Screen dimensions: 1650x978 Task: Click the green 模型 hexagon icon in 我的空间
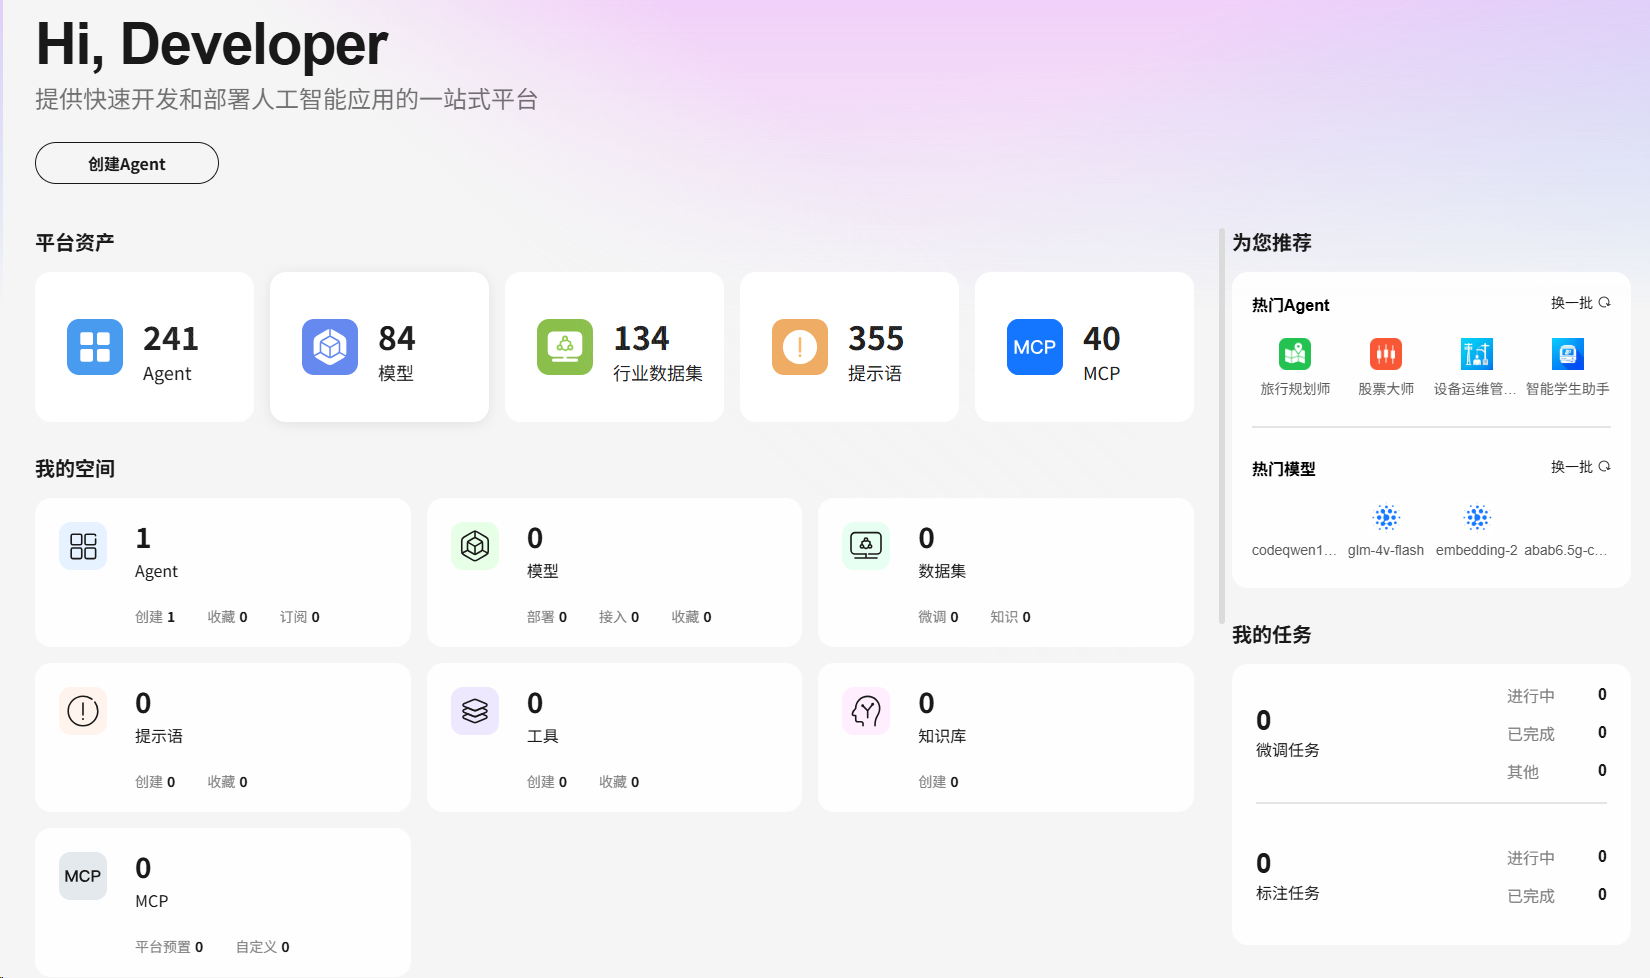475,546
